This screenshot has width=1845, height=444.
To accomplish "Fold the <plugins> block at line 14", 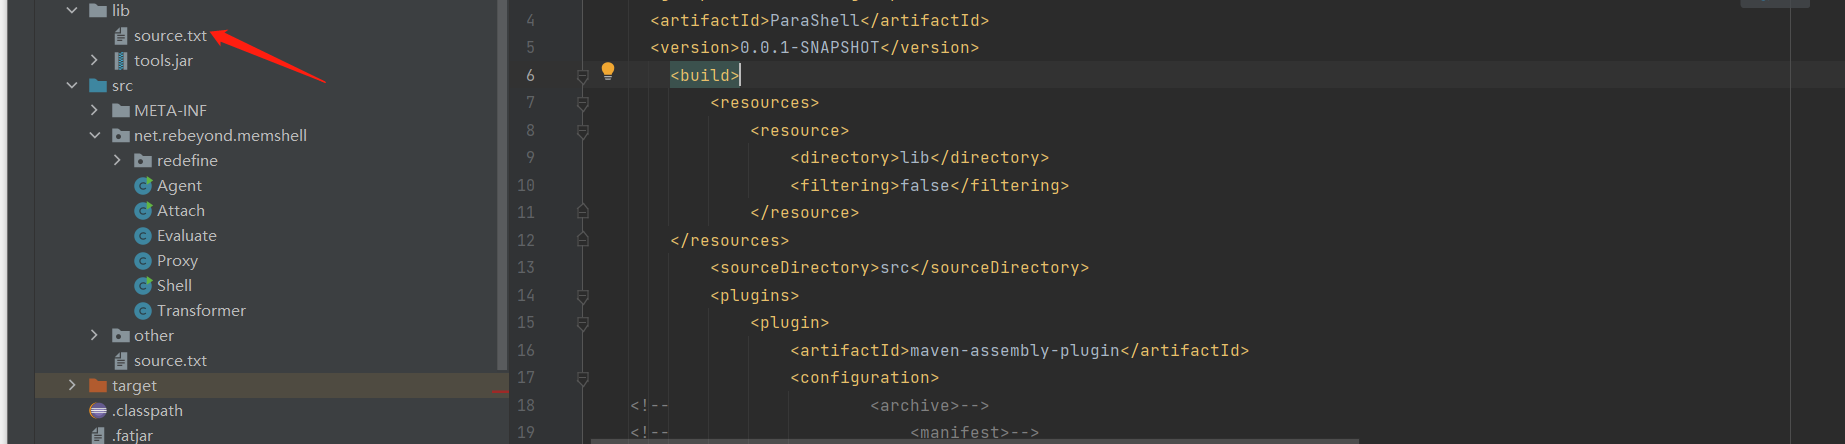I will (583, 296).
